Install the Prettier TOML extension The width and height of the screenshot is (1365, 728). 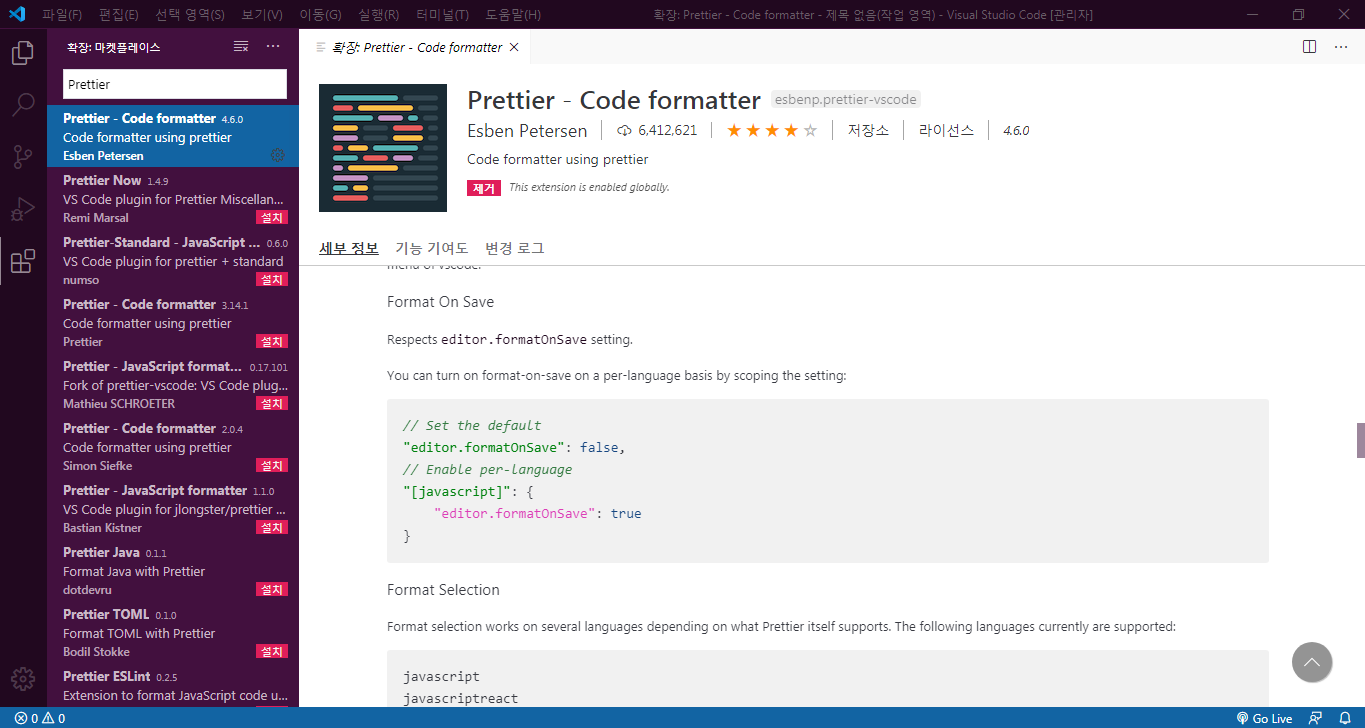[x=271, y=651]
